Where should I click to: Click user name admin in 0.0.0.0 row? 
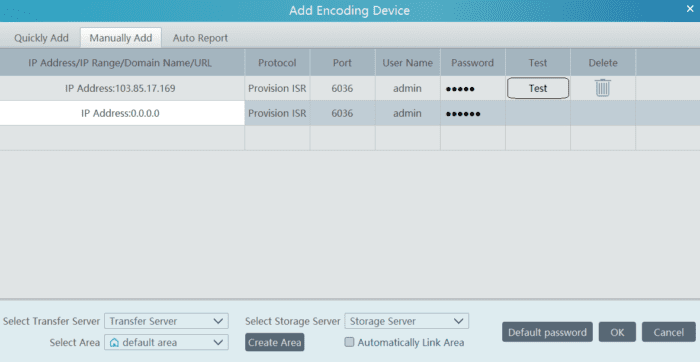pyautogui.click(x=408, y=113)
